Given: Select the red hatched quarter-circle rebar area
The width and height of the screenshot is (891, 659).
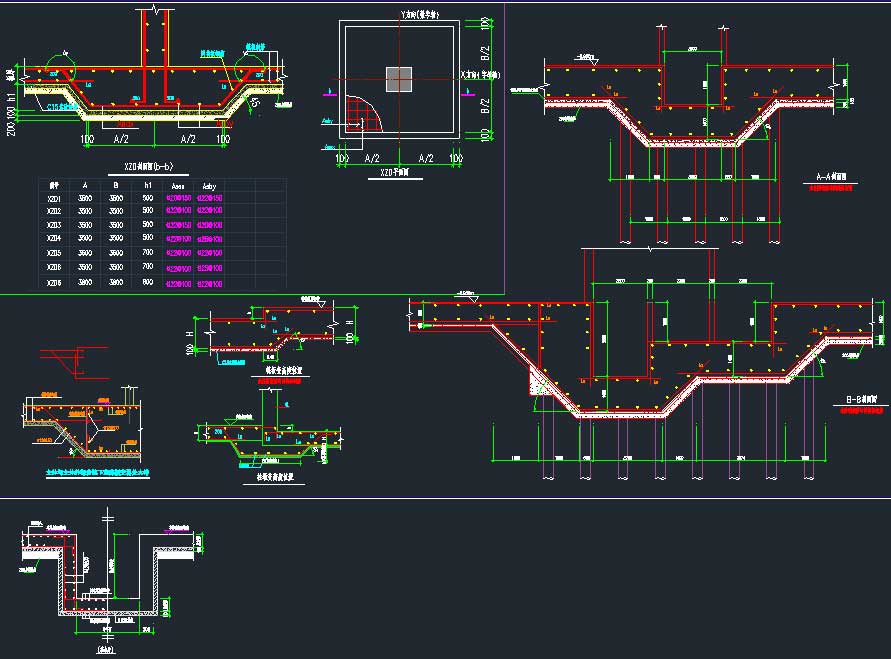Looking at the screenshot, I should [361, 113].
